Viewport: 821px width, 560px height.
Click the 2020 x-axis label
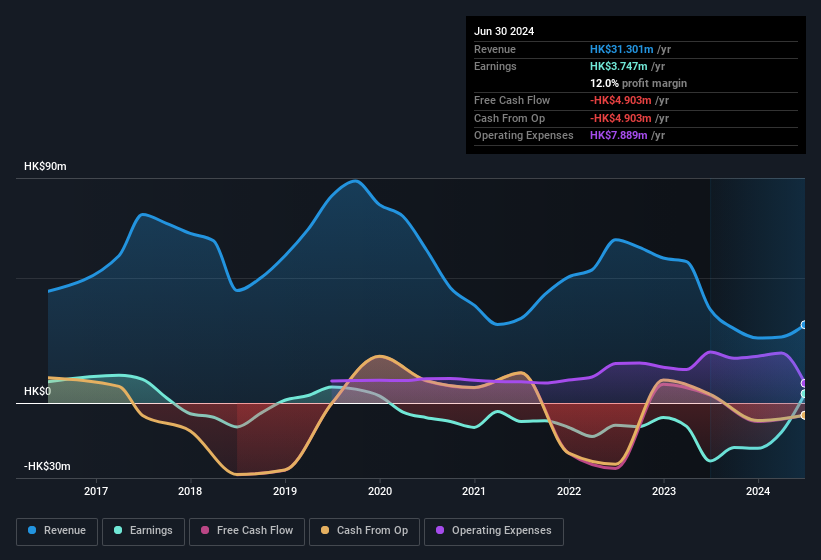click(380, 491)
